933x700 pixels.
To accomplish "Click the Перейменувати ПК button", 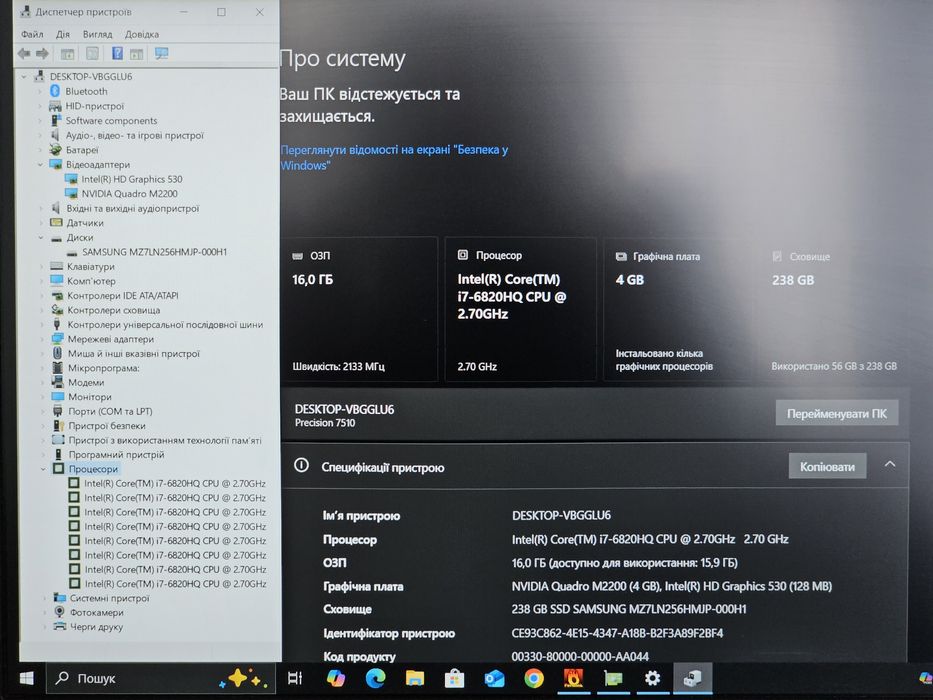I will (837, 414).
